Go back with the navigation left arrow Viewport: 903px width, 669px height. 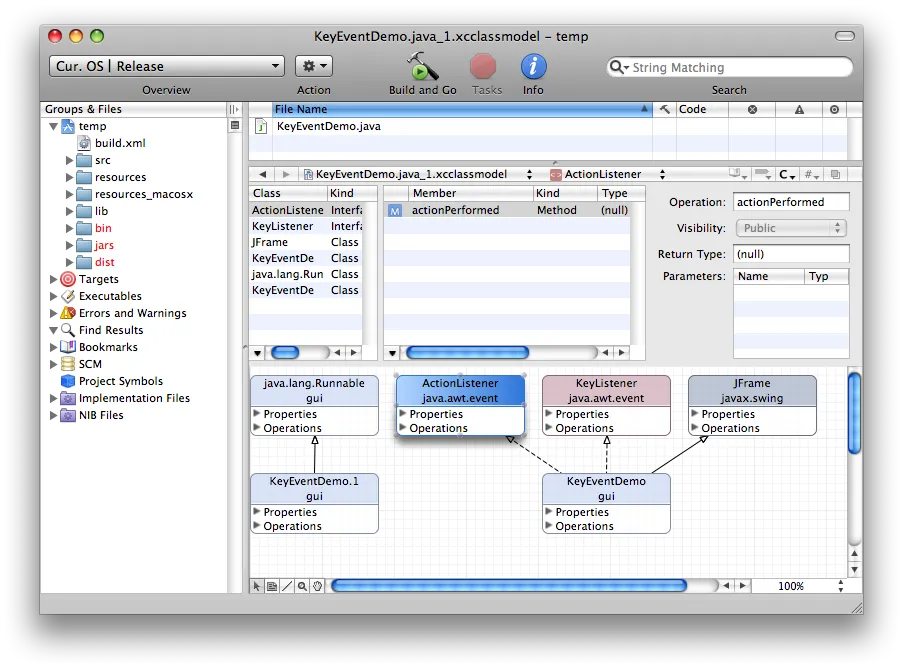coord(263,174)
